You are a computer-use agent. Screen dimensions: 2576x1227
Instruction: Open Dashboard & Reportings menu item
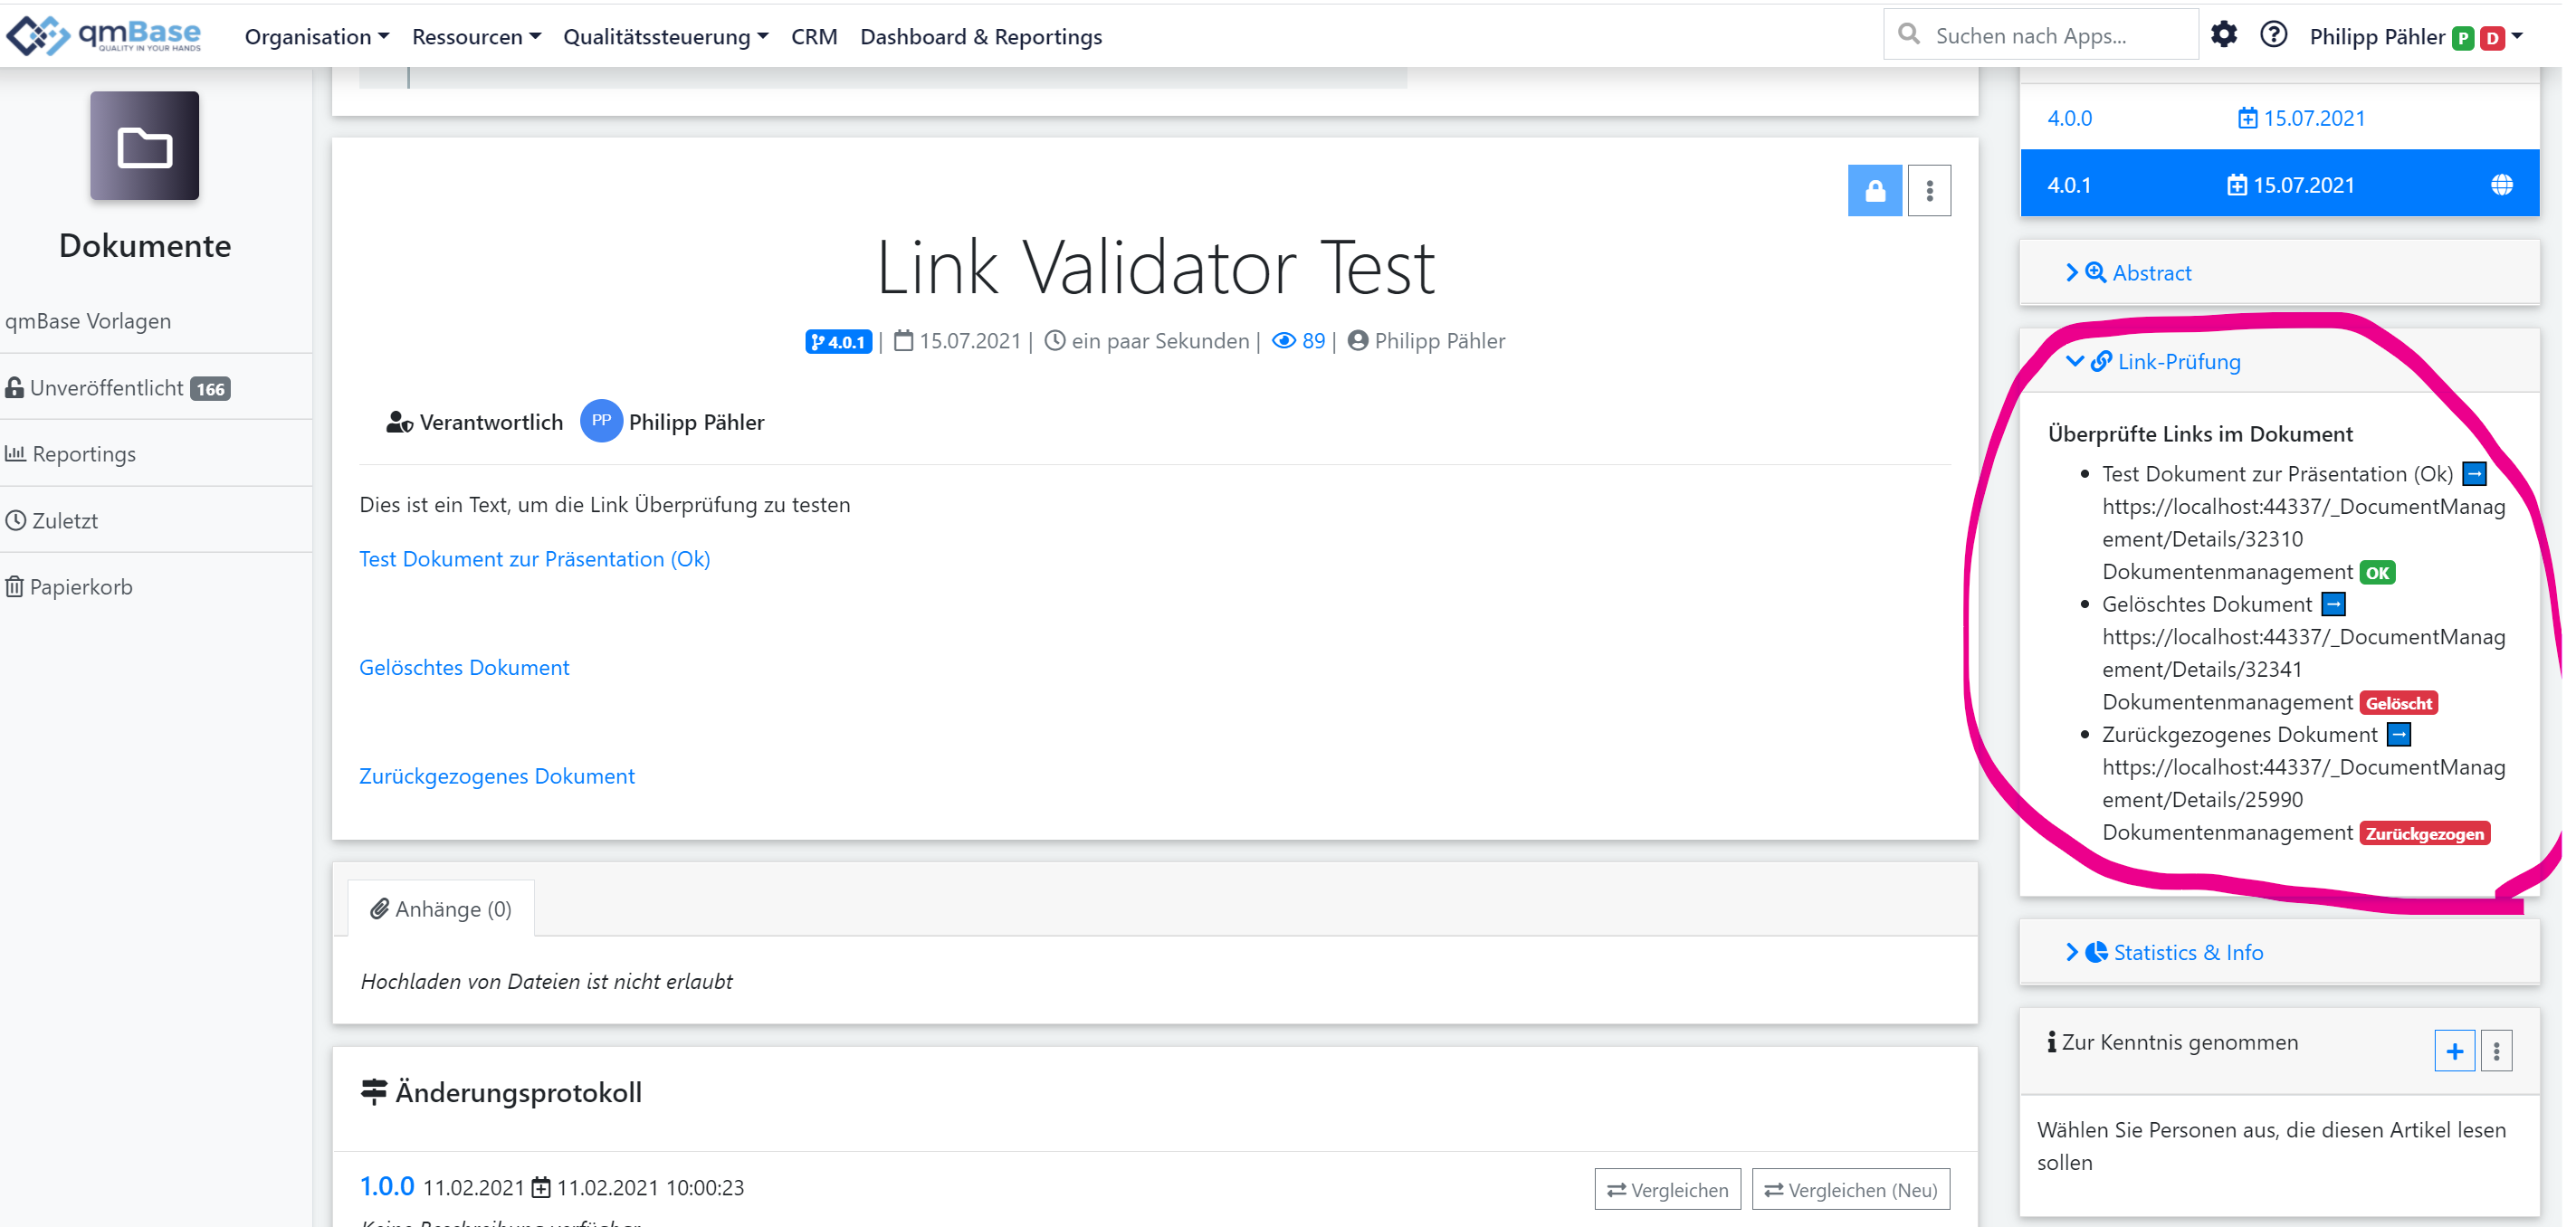pos(981,37)
